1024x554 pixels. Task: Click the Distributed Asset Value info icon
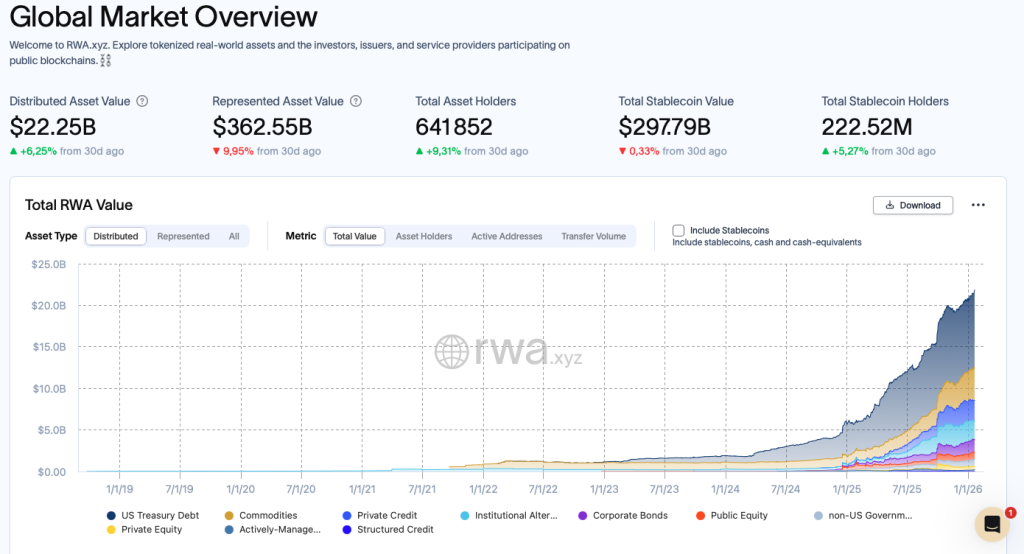point(142,101)
